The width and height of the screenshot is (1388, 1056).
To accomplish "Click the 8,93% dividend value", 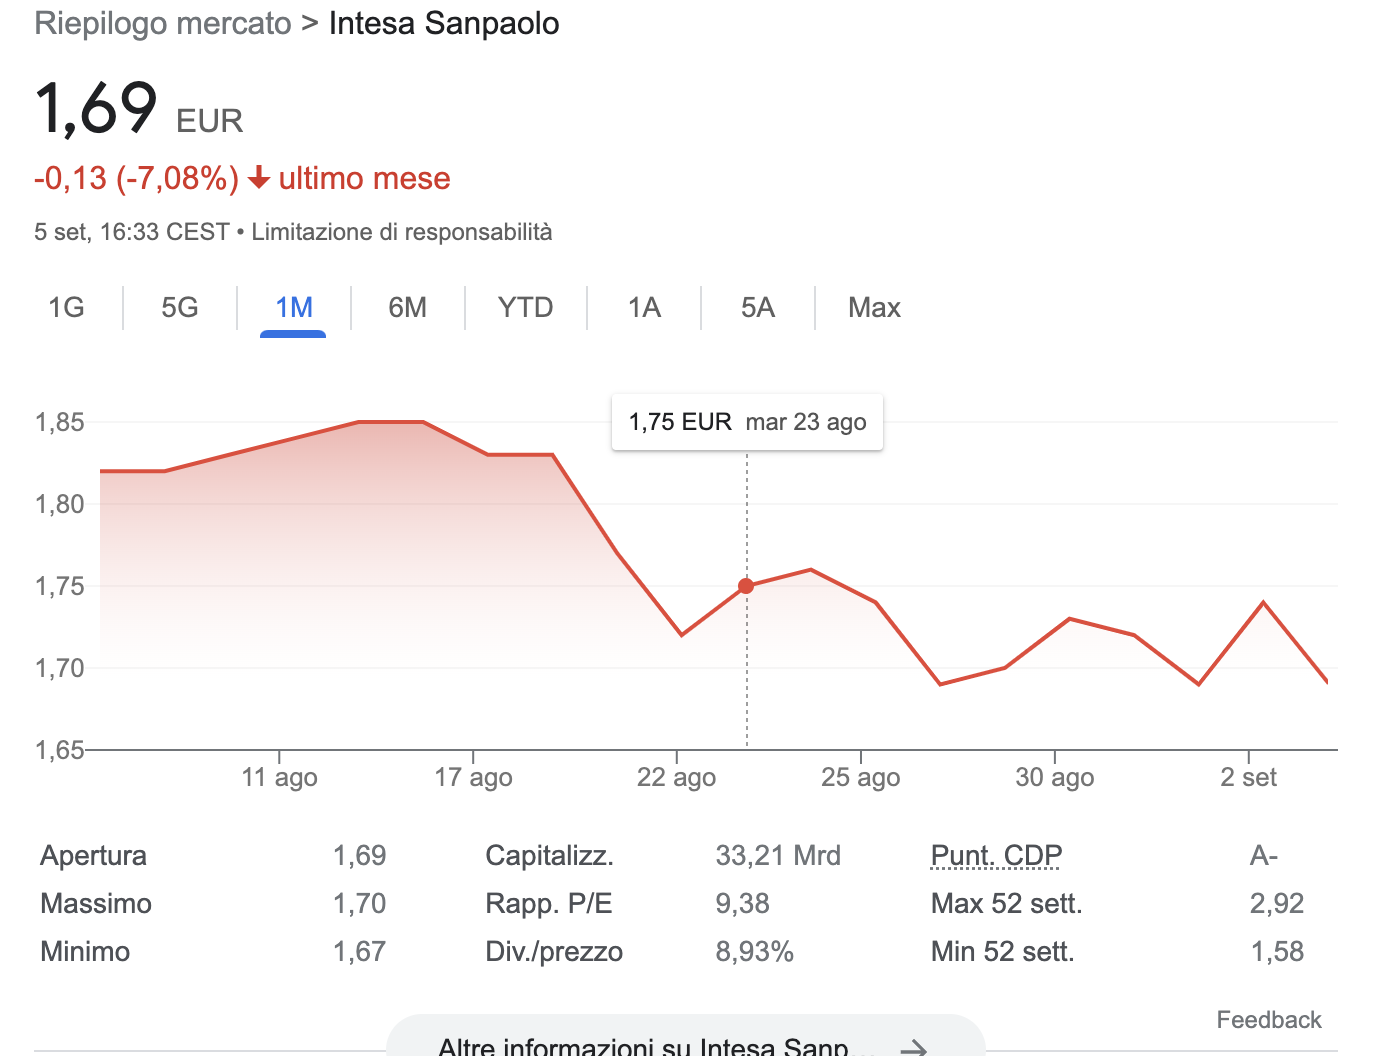I will 754,952.
